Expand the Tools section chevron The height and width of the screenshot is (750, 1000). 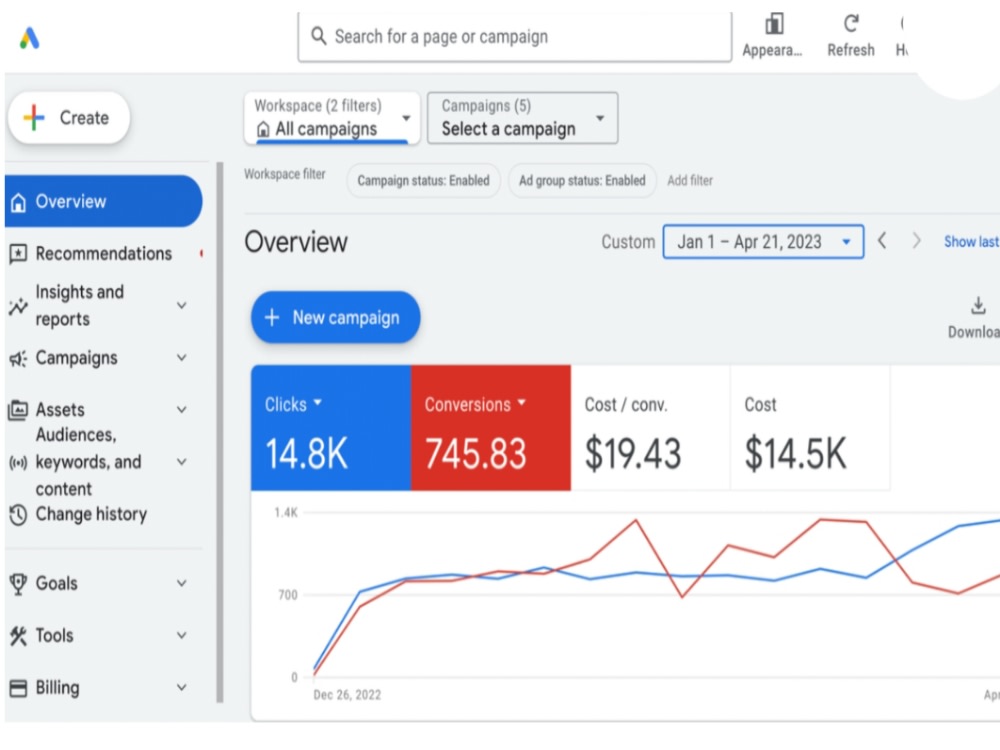pyautogui.click(x=182, y=635)
